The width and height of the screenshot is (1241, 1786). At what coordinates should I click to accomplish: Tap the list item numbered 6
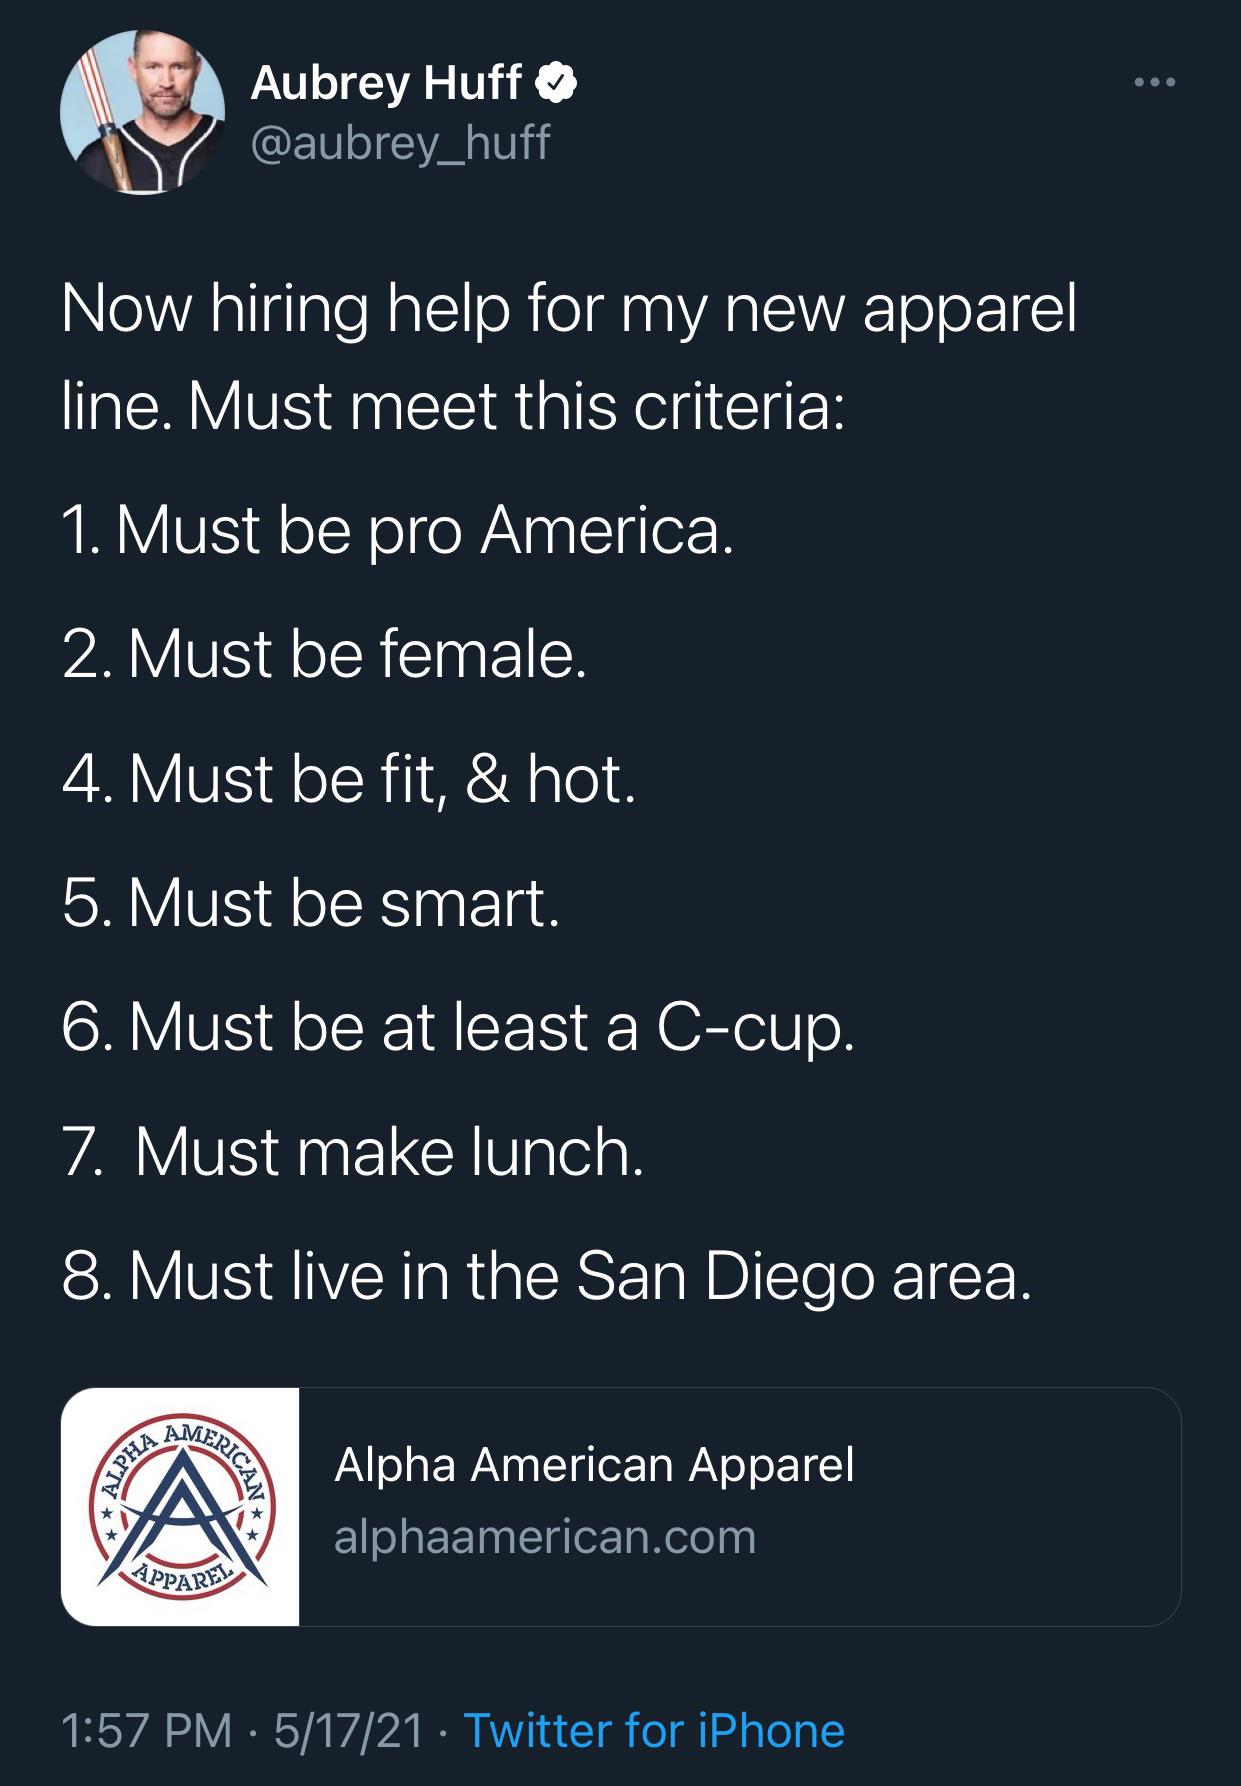click(x=458, y=1027)
